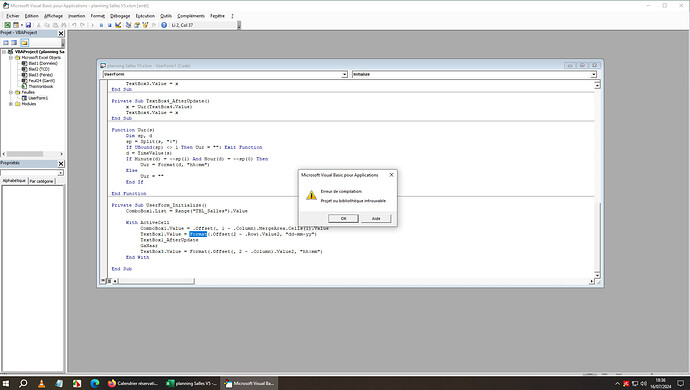Screen dimensions: 690x390
Task: Collapse the Microsoft Excel Objects folder
Action: click(x=11, y=58)
